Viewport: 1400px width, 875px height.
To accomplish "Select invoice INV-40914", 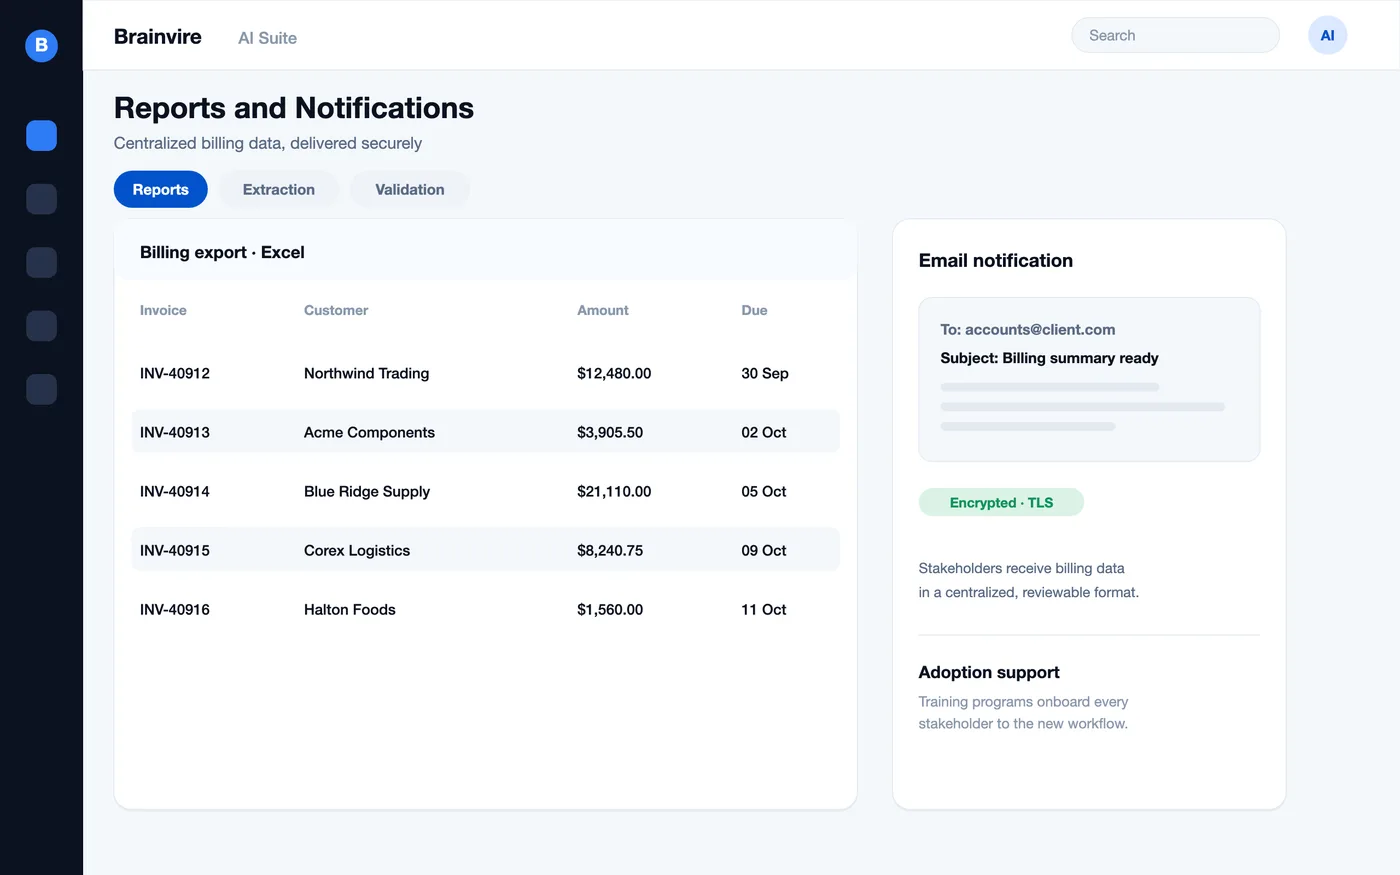I will (175, 491).
